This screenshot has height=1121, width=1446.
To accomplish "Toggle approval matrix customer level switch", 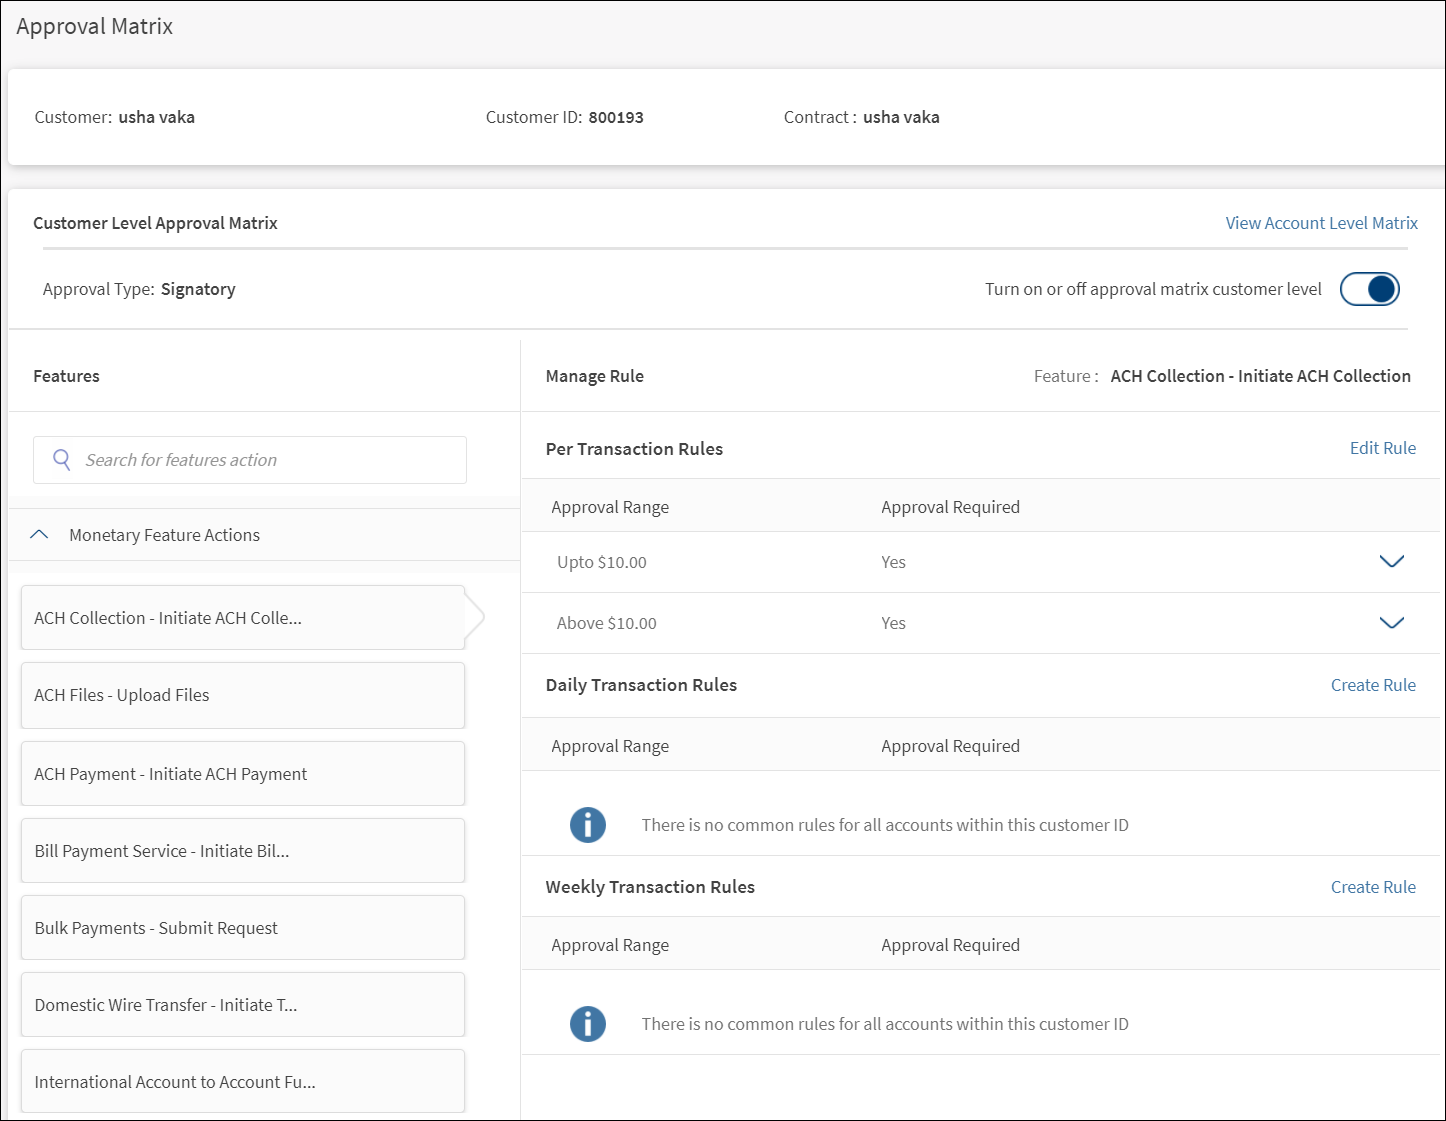I will (x=1369, y=289).
